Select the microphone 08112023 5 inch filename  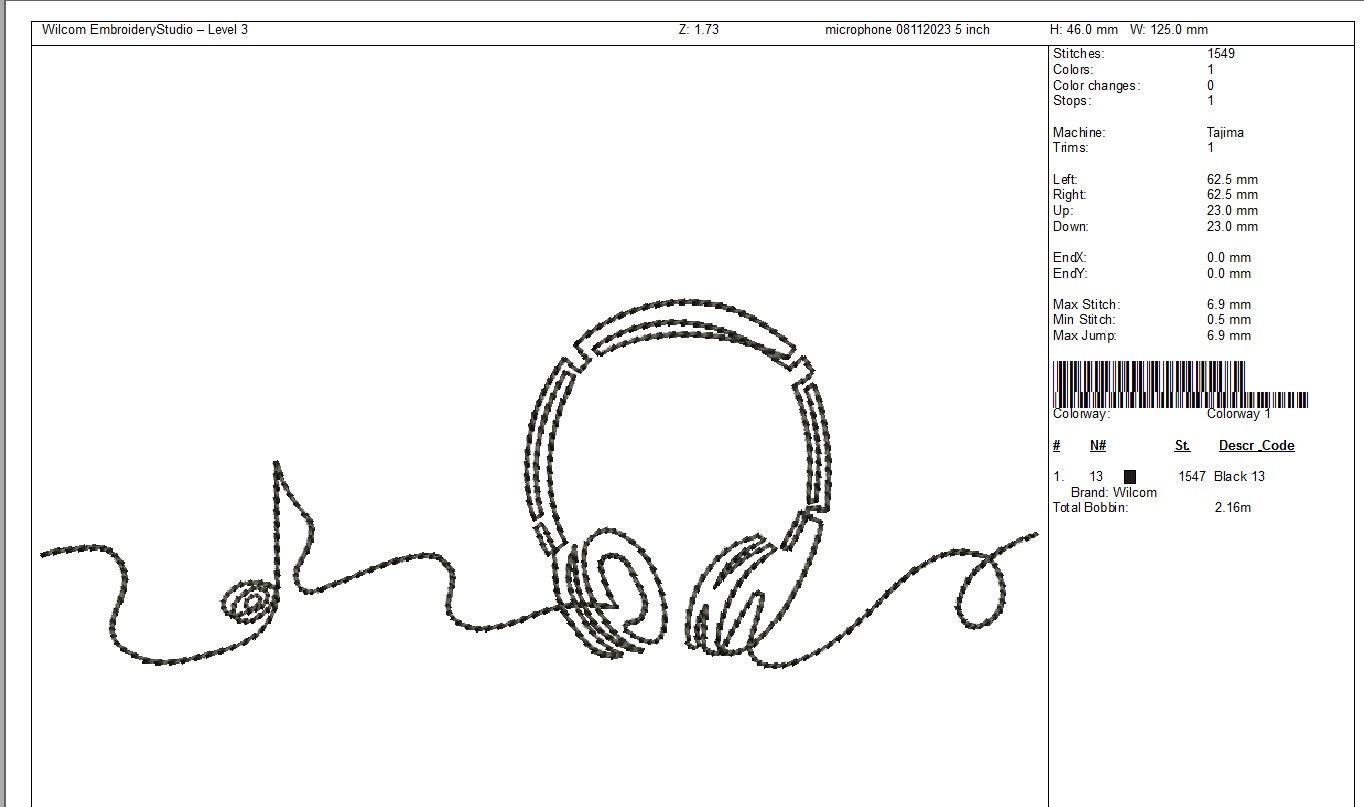pos(905,29)
